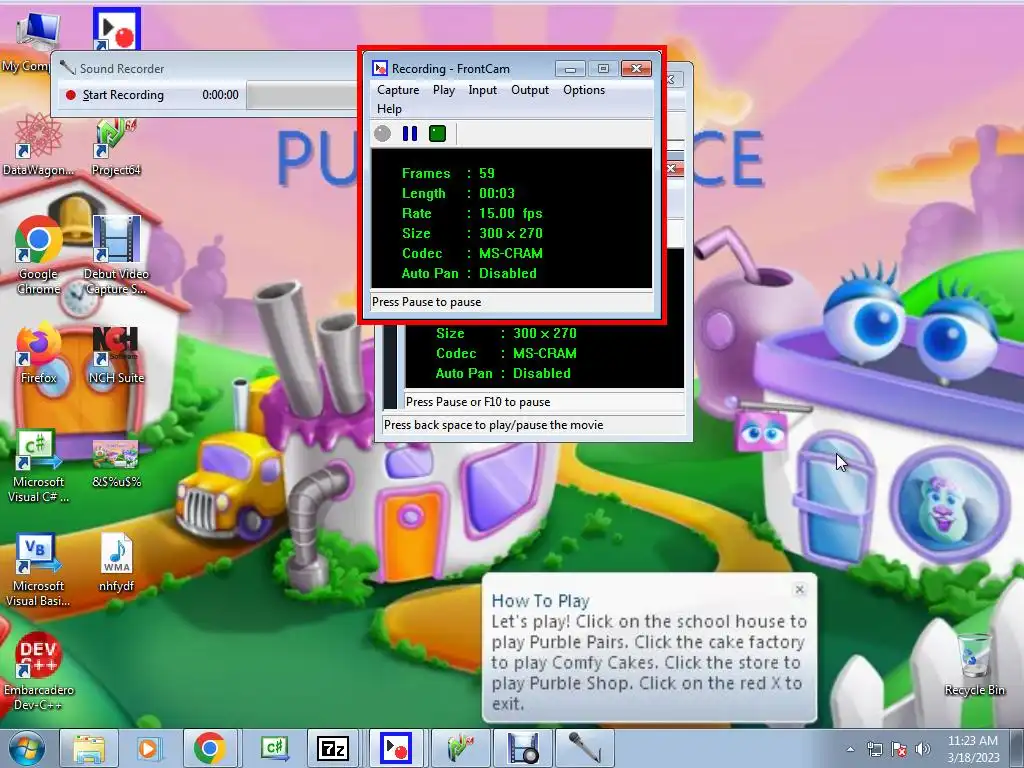Open the Action Center flag icon
The height and width of the screenshot is (768, 1024).
899,749
